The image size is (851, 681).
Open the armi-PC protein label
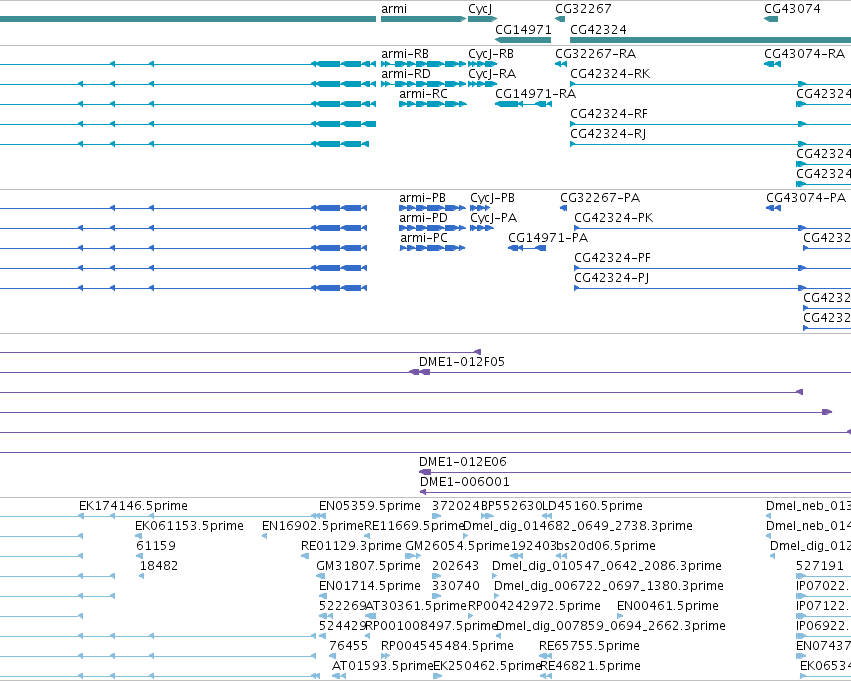424,238
